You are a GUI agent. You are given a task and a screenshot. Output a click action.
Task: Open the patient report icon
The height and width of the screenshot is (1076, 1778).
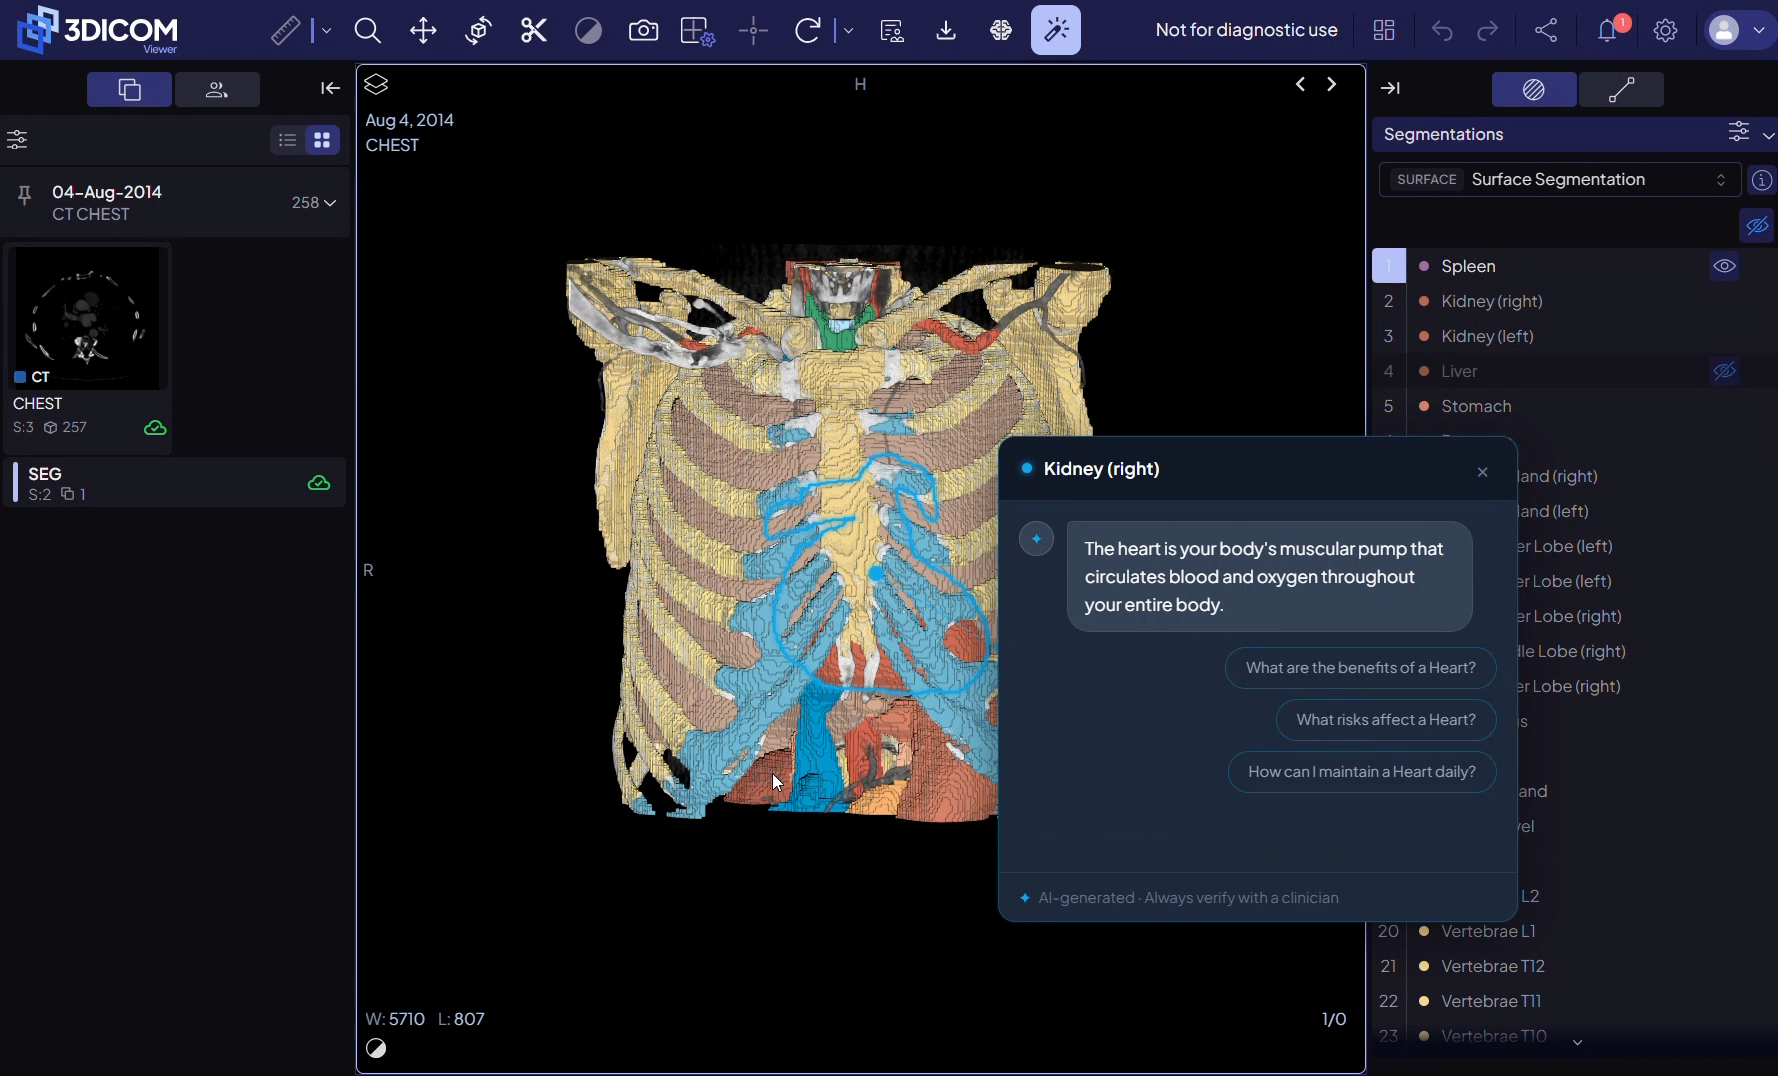[892, 31]
